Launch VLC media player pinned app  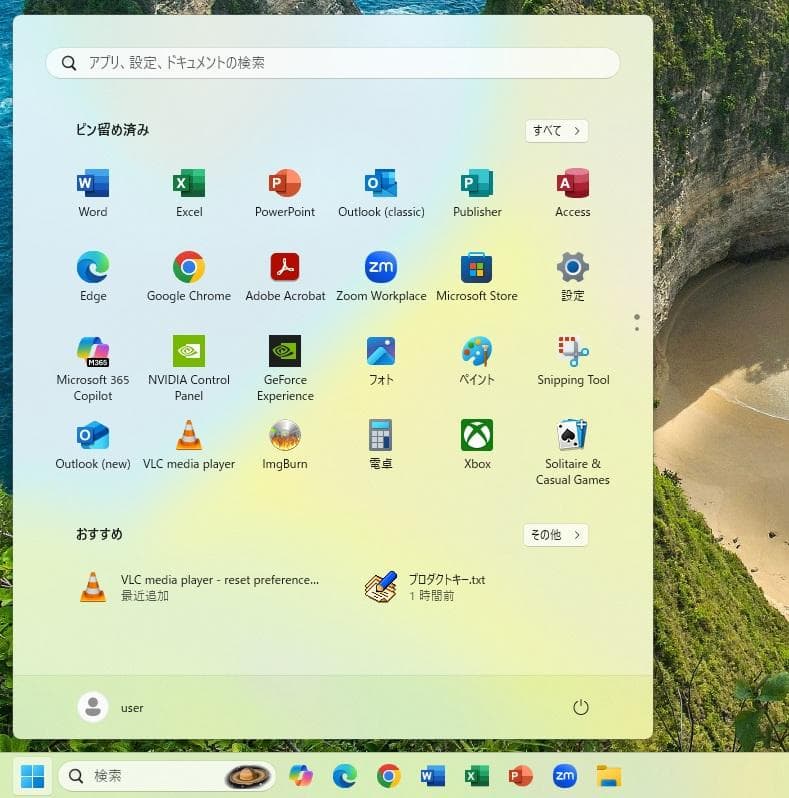(x=189, y=445)
